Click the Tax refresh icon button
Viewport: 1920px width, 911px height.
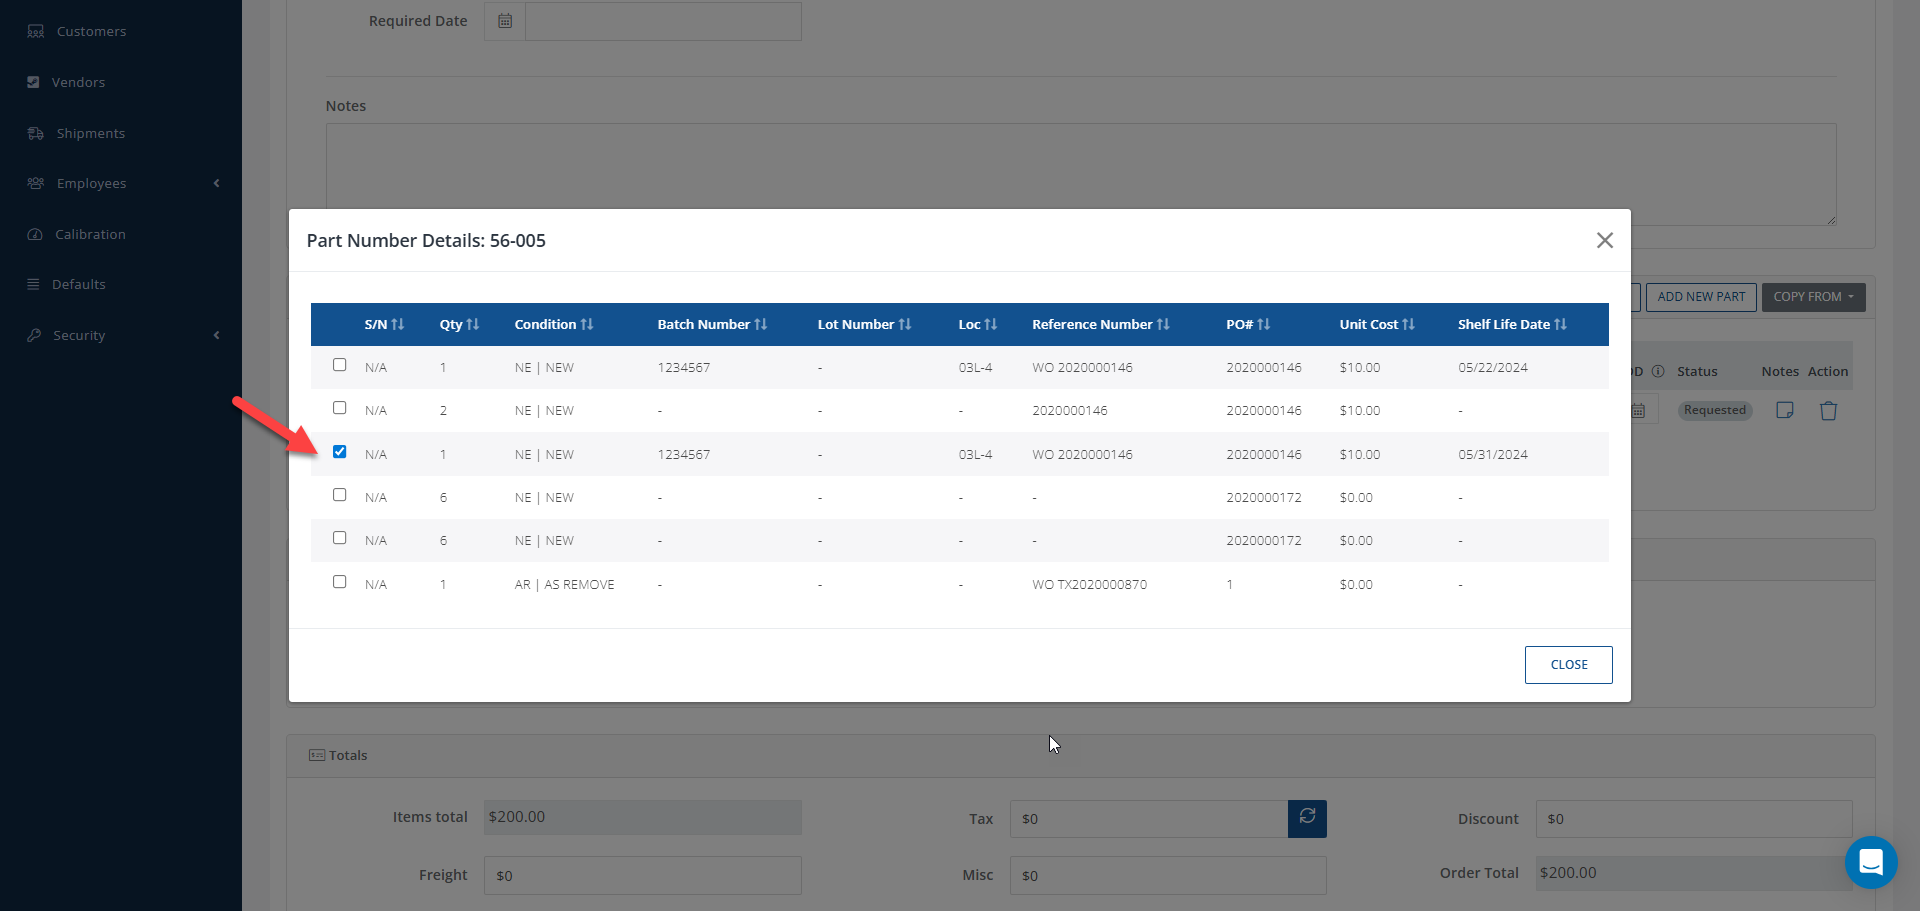click(1307, 818)
